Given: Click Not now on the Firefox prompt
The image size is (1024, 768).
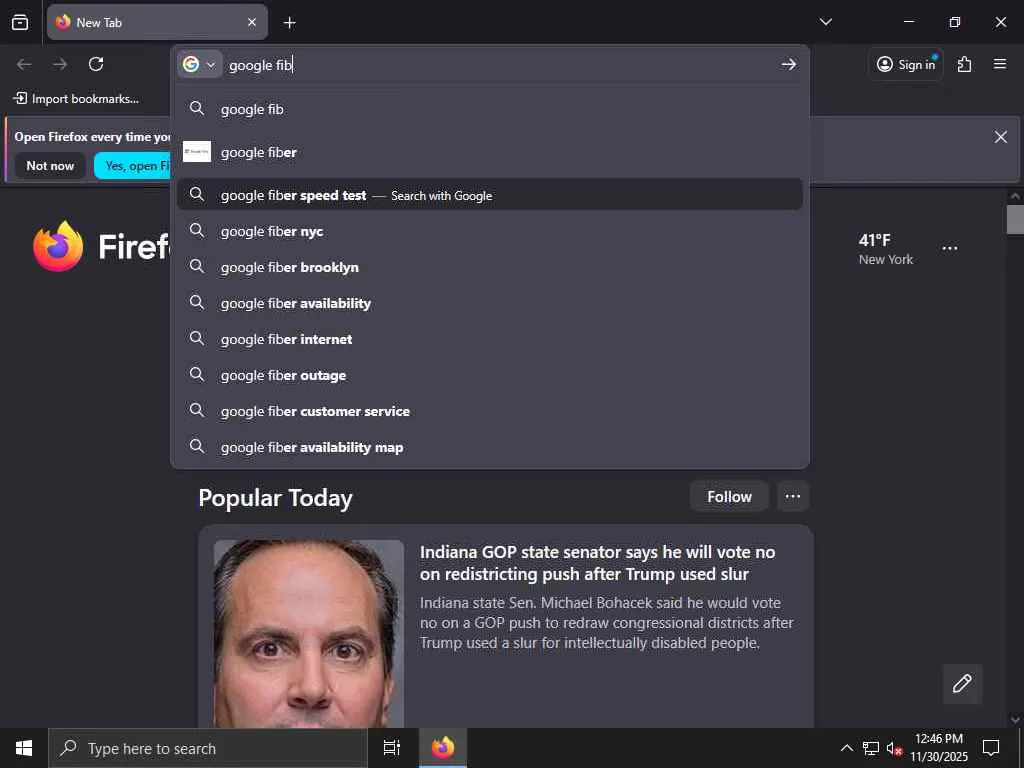Looking at the screenshot, I should (x=50, y=165).
